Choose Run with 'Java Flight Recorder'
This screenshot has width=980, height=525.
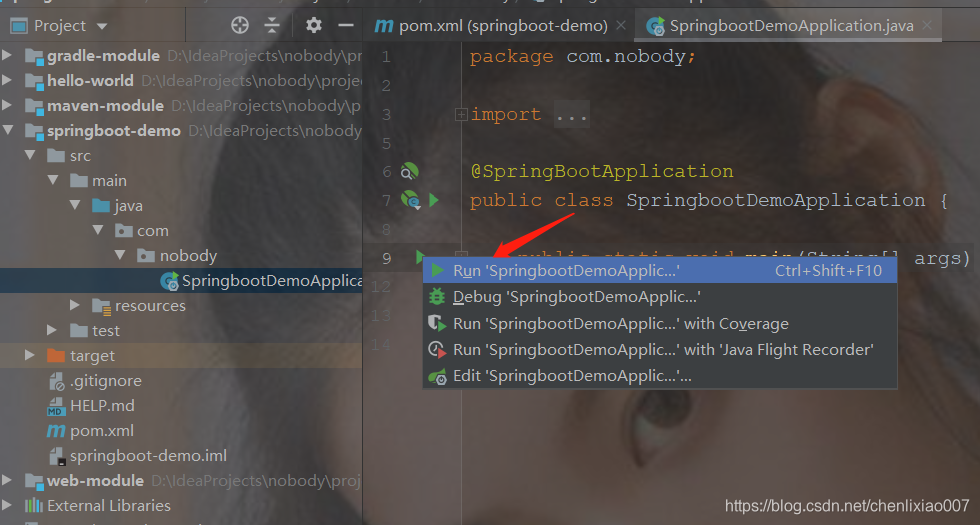point(660,350)
